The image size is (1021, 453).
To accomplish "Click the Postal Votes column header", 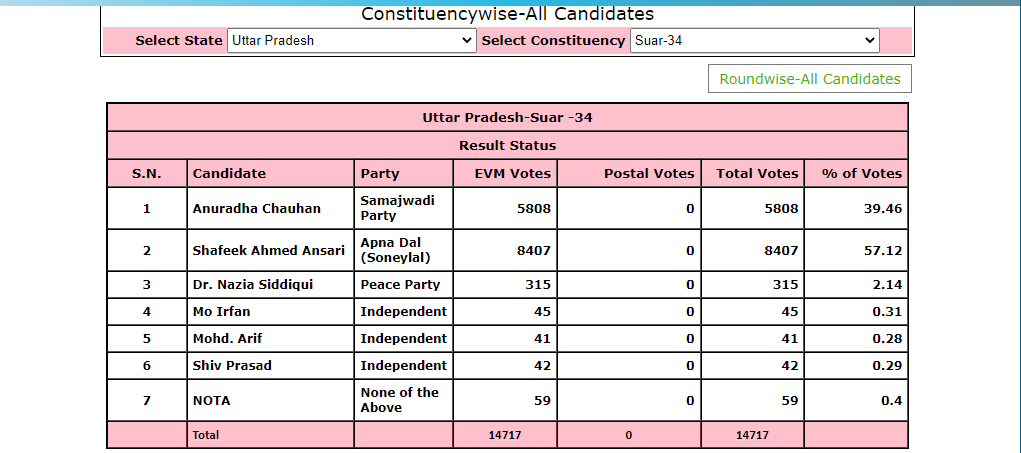I will coord(630,174).
